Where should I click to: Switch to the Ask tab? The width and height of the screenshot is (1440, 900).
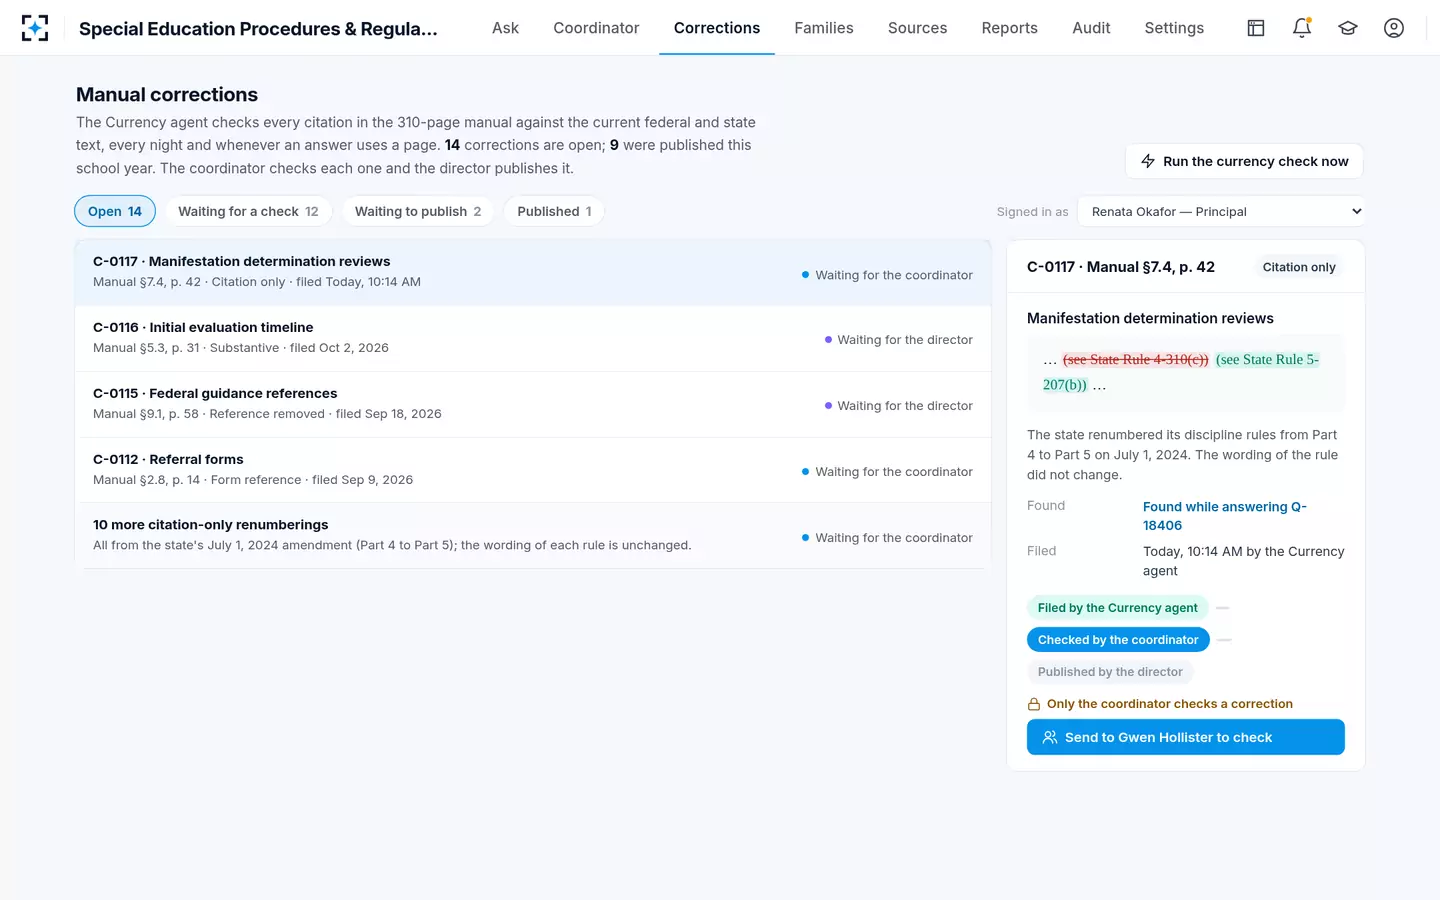[505, 28]
